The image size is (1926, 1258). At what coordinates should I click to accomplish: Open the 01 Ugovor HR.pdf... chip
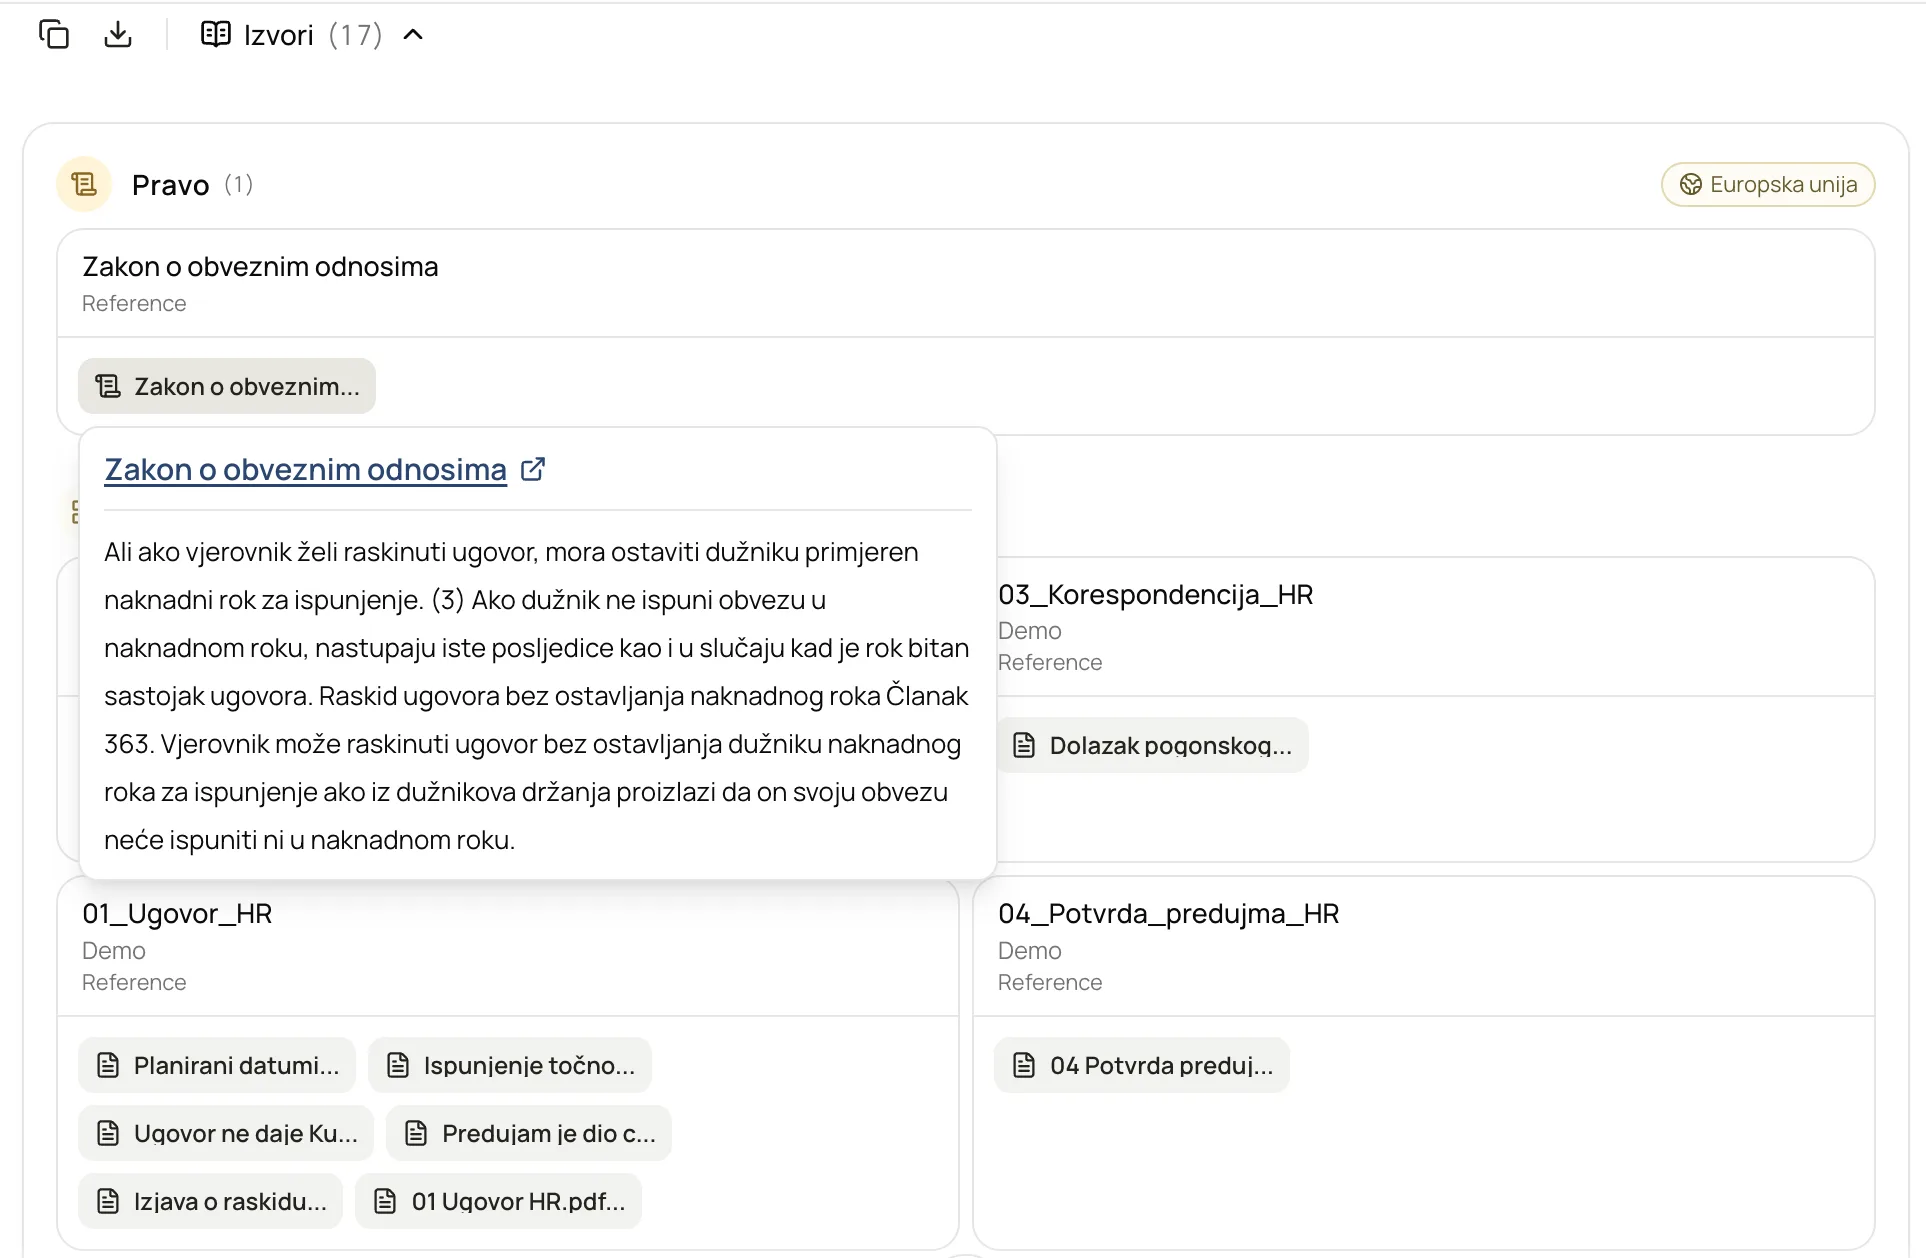499,1201
